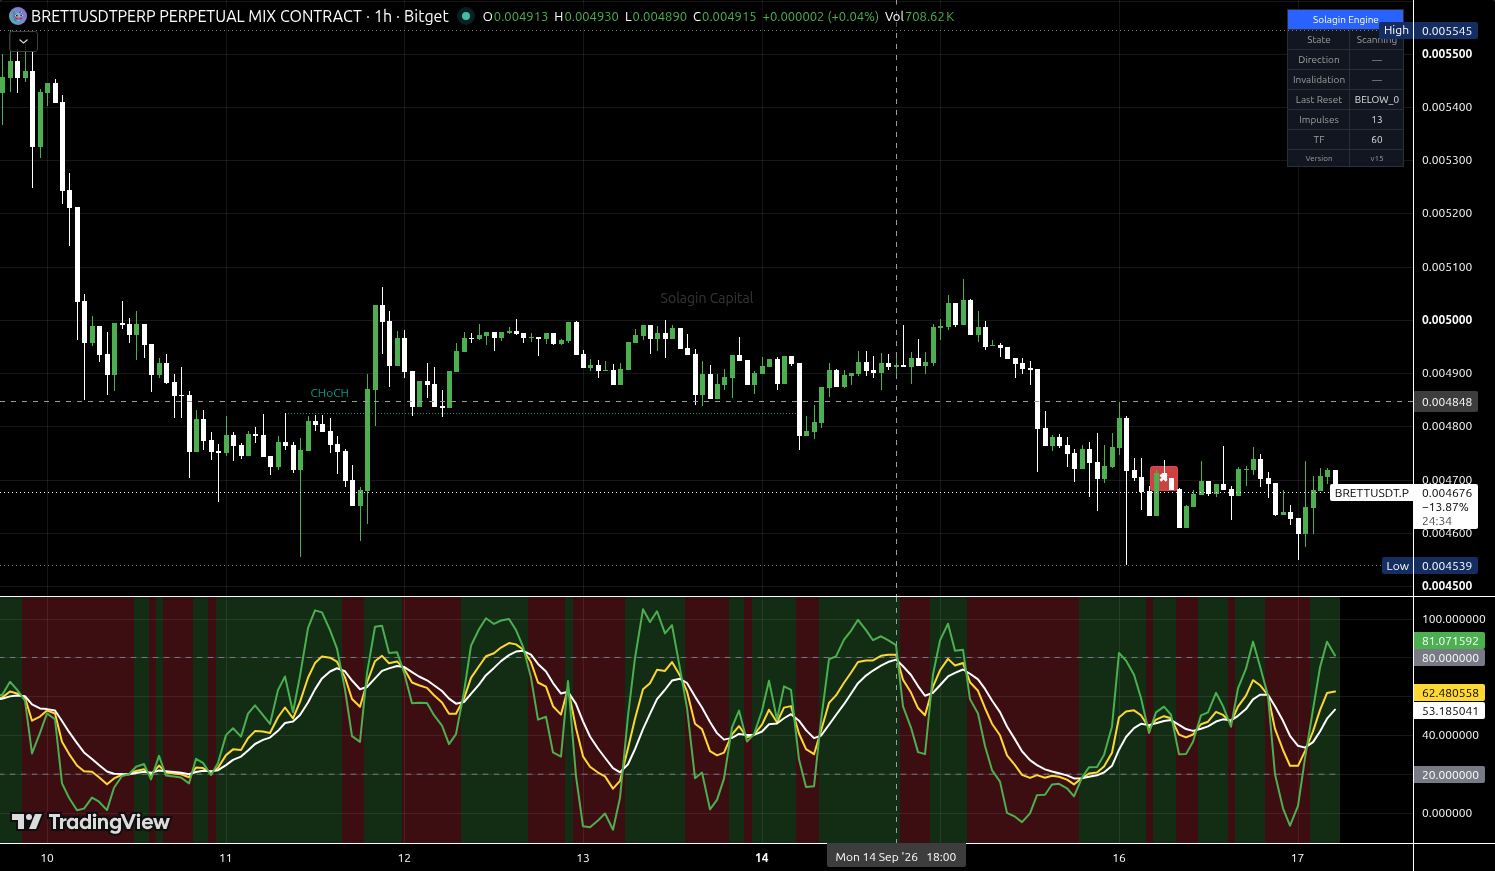
Task: Click the 0.005300 price axis label
Action: click(1447, 160)
